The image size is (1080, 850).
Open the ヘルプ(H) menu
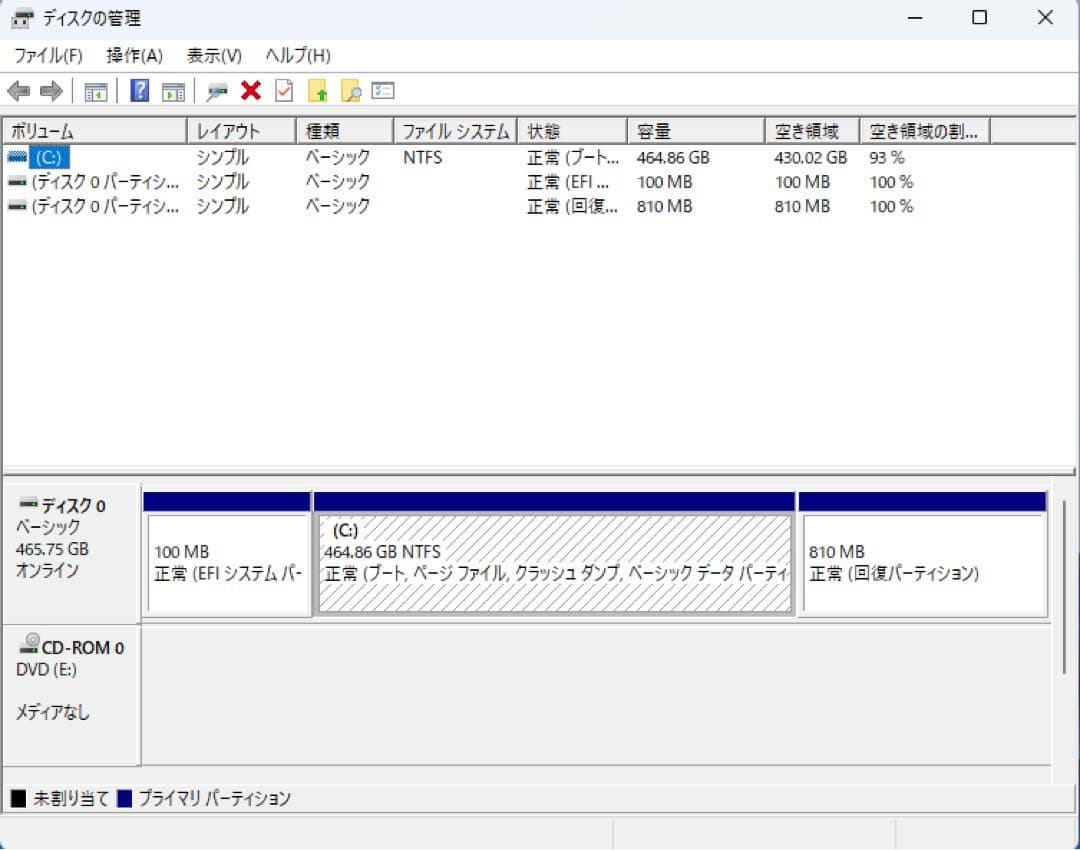[x=298, y=55]
